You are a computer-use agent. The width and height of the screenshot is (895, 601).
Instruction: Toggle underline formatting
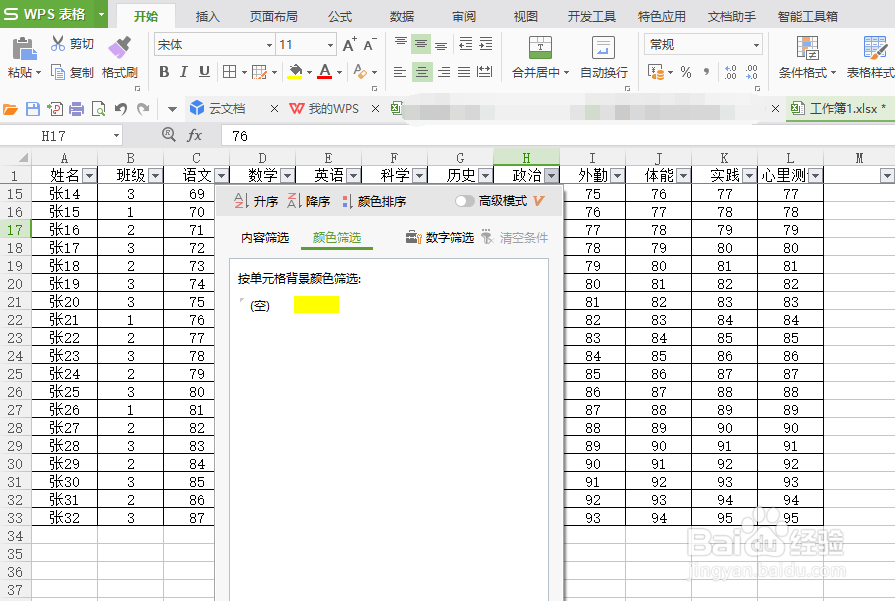point(204,72)
